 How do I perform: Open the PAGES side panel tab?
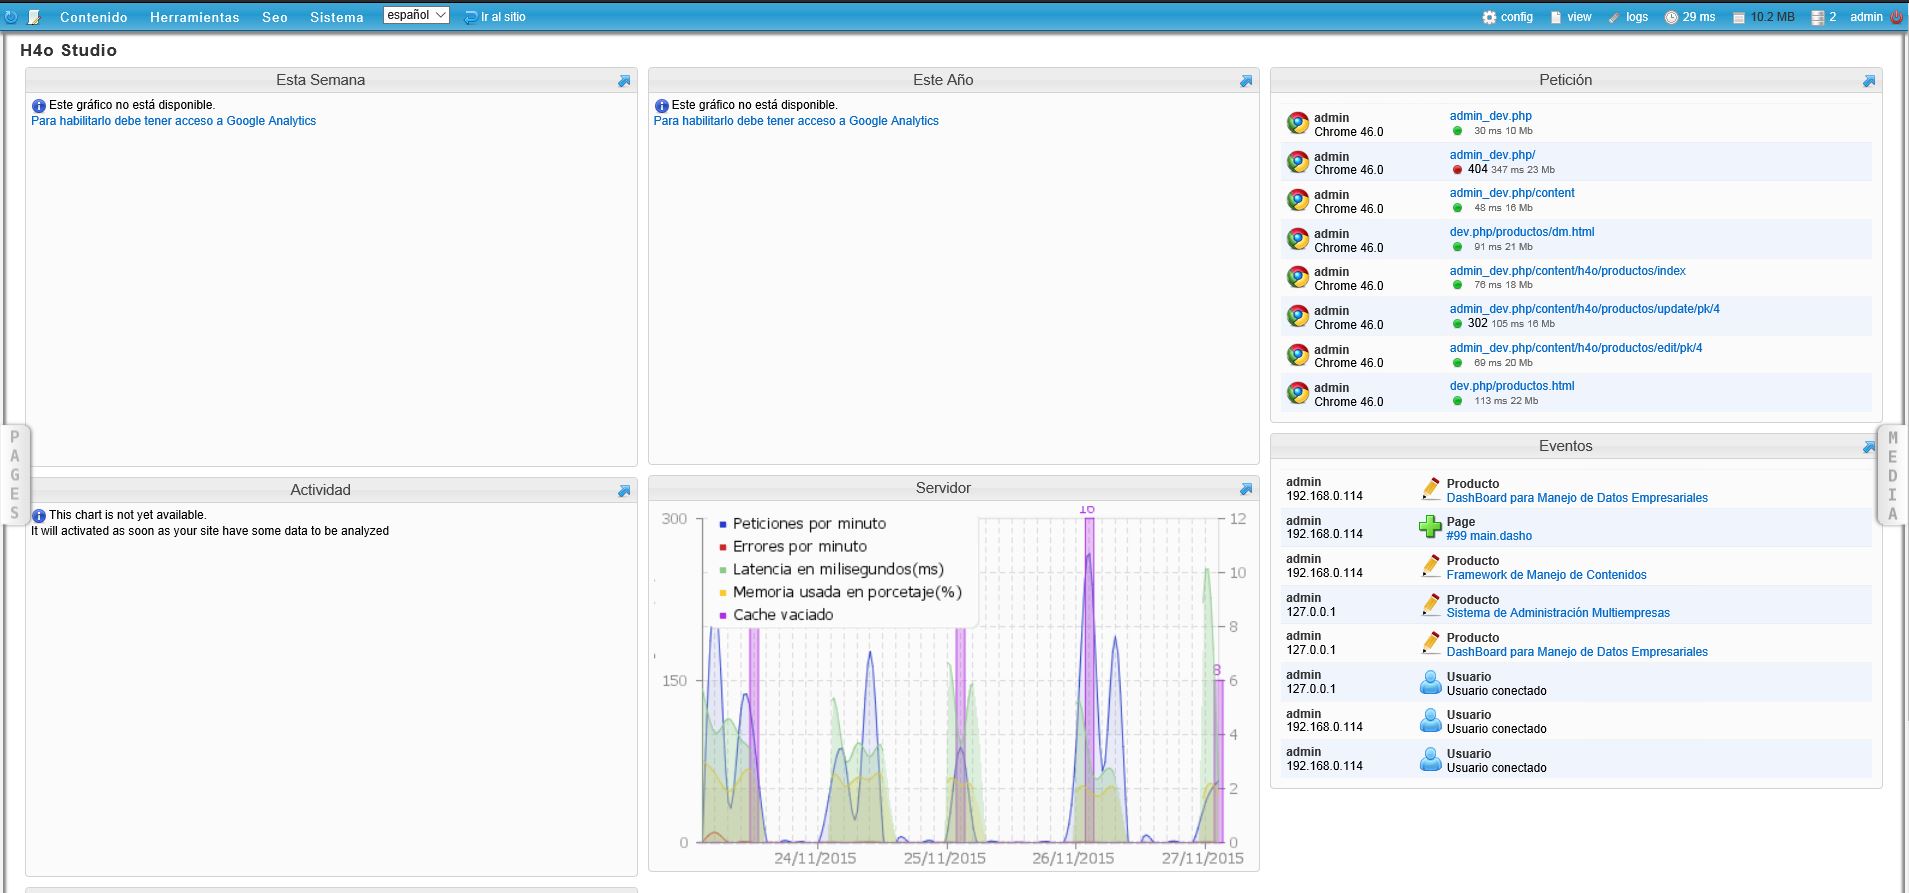coord(15,475)
